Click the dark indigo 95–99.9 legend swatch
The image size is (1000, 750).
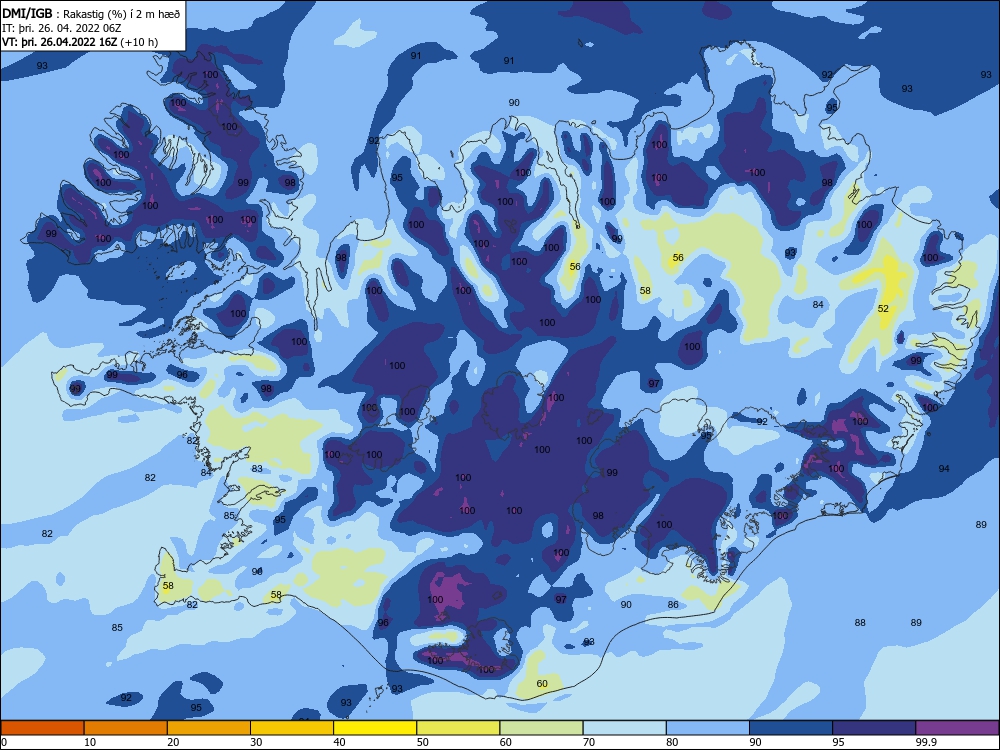click(x=874, y=728)
